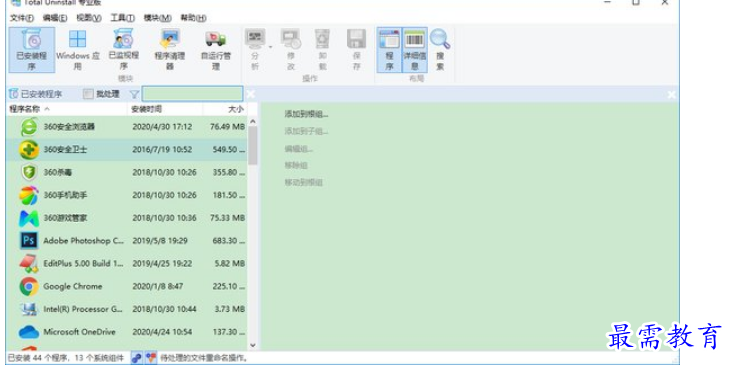This screenshot has width=730, height=368.
Task: Click the size 75.33 MB
Action: coord(227,218)
